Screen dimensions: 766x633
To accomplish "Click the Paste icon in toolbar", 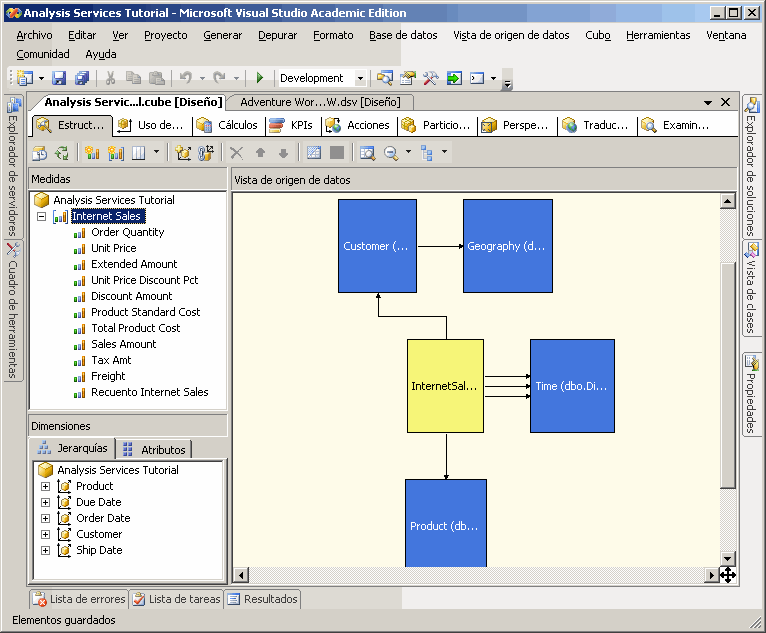I will [x=156, y=78].
